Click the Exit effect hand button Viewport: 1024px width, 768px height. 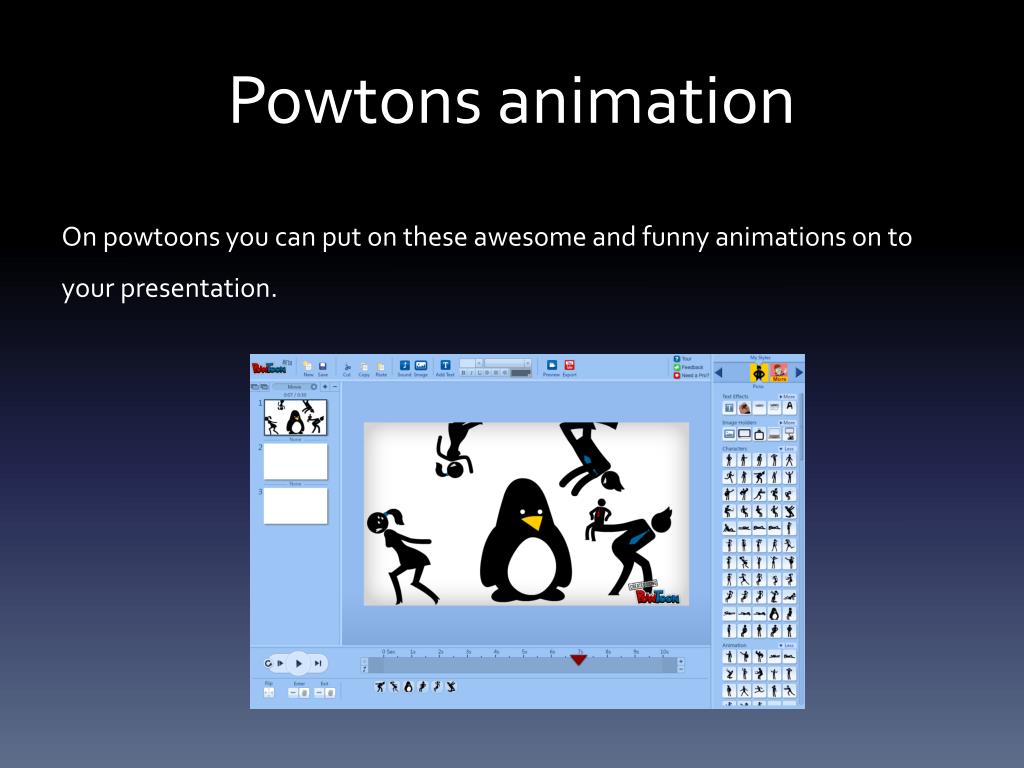click(x=330, y=692)
